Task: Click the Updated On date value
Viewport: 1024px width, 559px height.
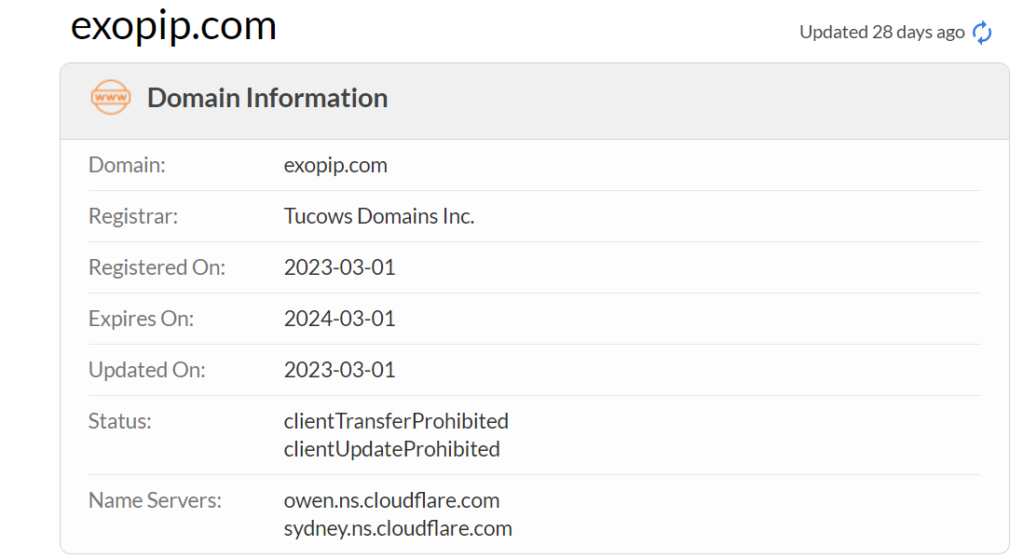Action: coord(340,370)
